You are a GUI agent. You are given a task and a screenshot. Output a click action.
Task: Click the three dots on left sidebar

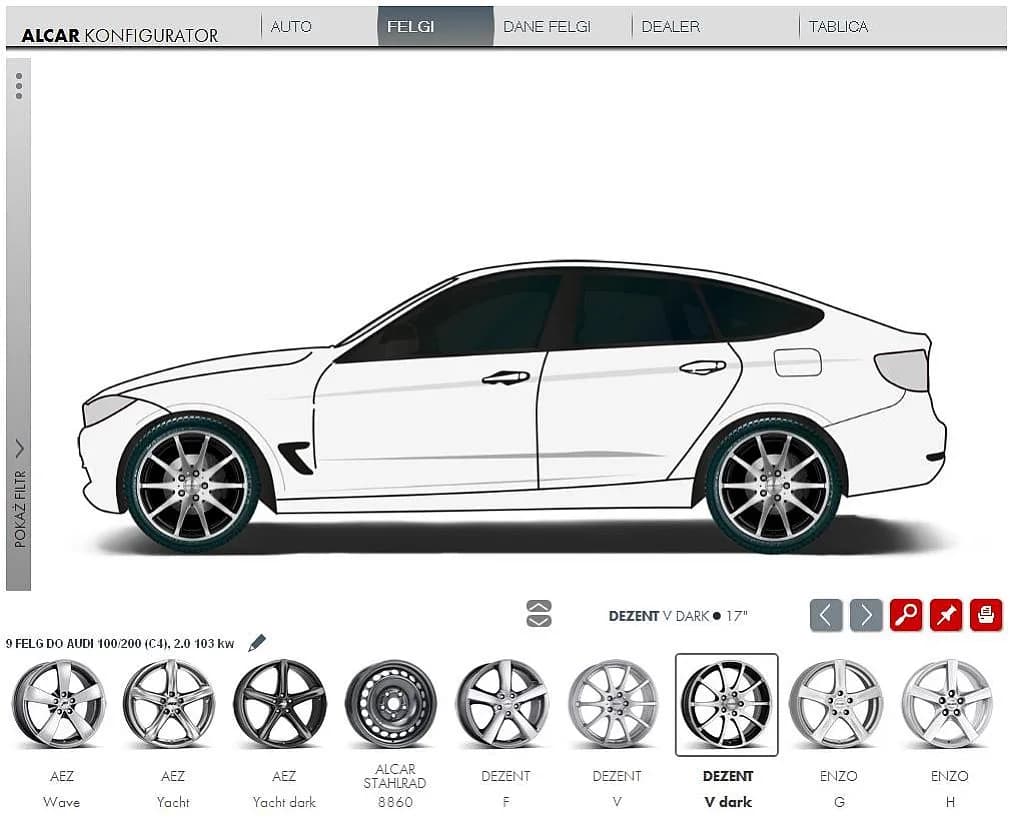pos(18,86)
